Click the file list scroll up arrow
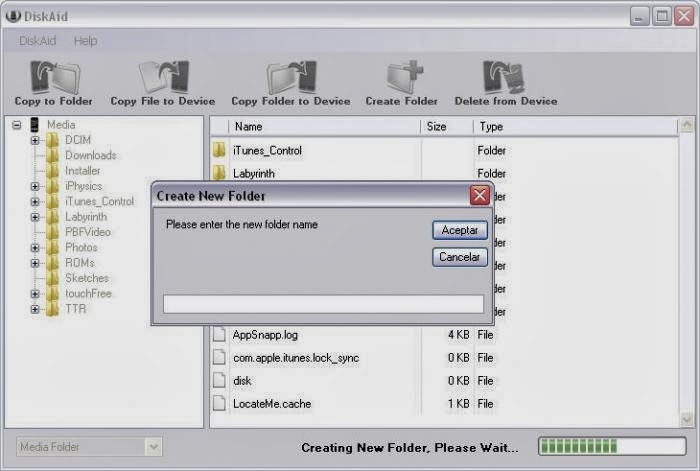Image resolution: width=700 pixels, height=471 pixels. [x=687, y=125]
